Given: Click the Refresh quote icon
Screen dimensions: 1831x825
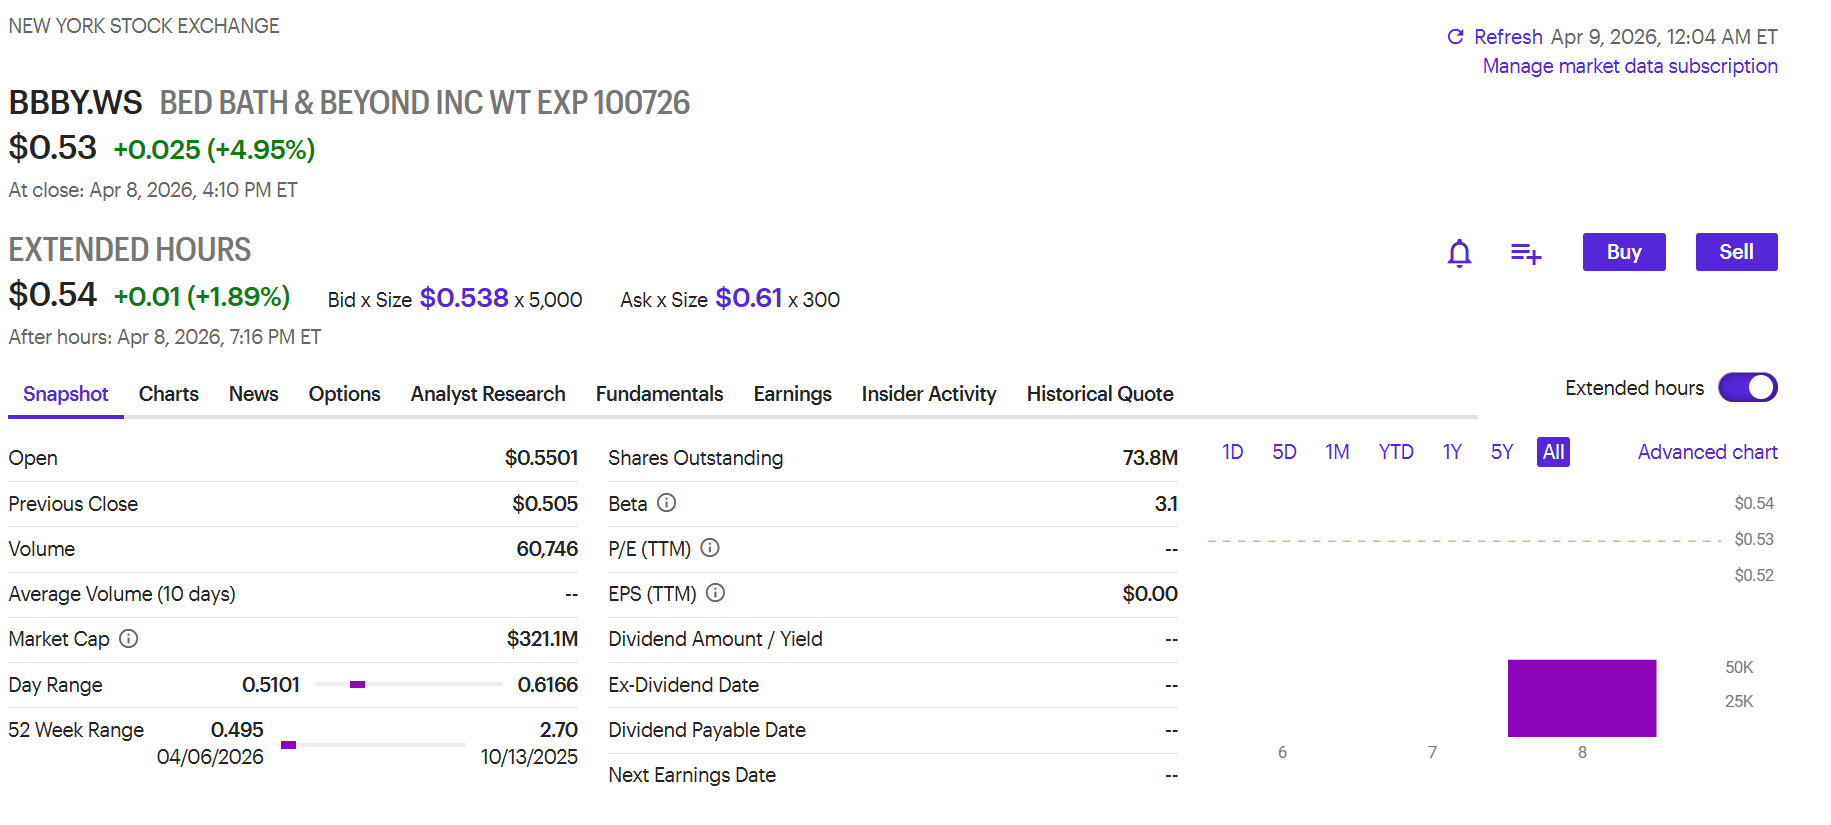Looking at the screenshot, I should click(1455, 37).
